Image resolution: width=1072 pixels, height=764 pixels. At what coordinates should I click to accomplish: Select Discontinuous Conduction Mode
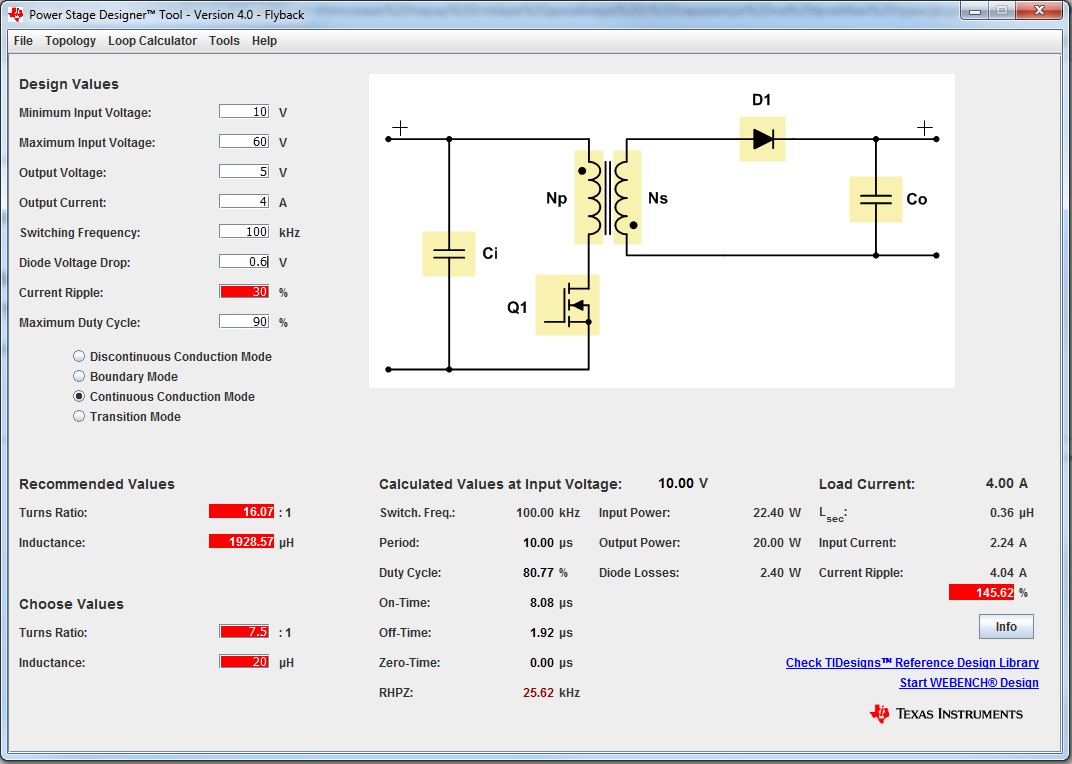79,356
